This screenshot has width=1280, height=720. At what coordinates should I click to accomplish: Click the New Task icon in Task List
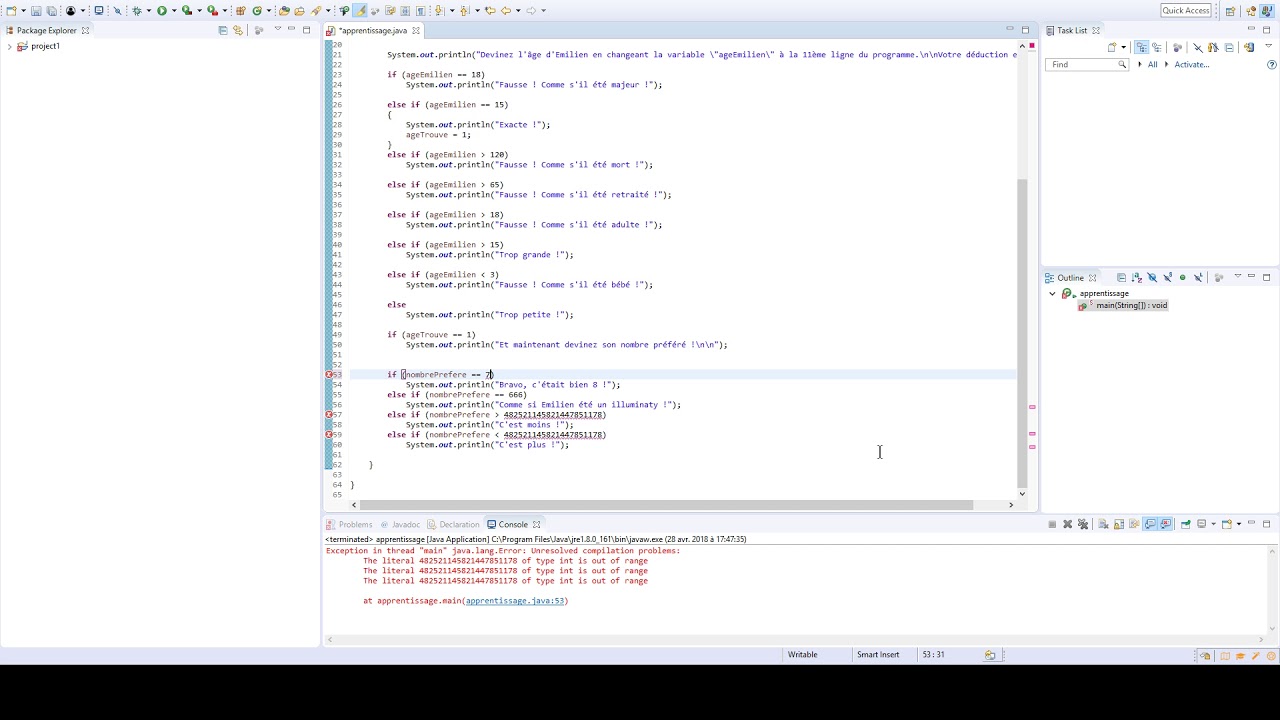click(x=1112, y=48)
